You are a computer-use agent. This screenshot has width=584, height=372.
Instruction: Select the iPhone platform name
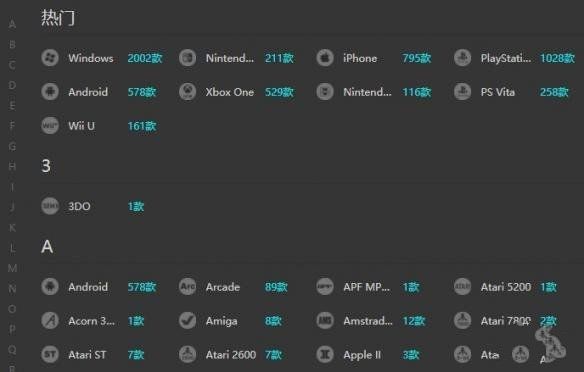(360, 58)
